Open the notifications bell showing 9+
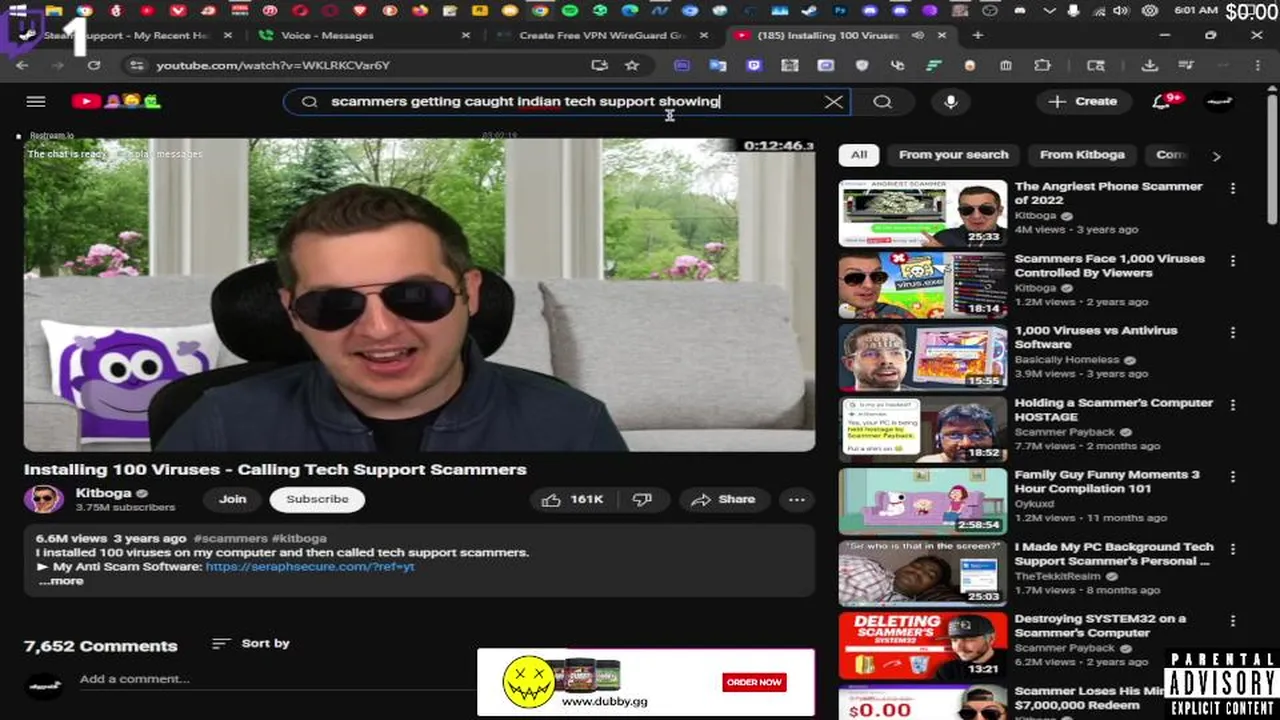1280x720 pixels. coord(1162,101)
